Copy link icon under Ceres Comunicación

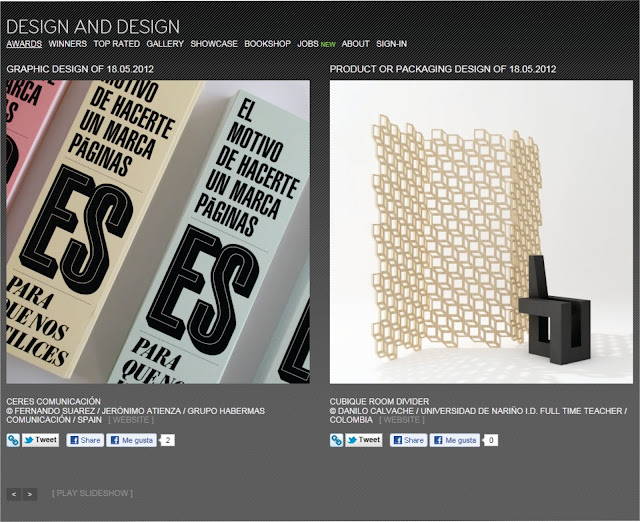coord(13,440)
